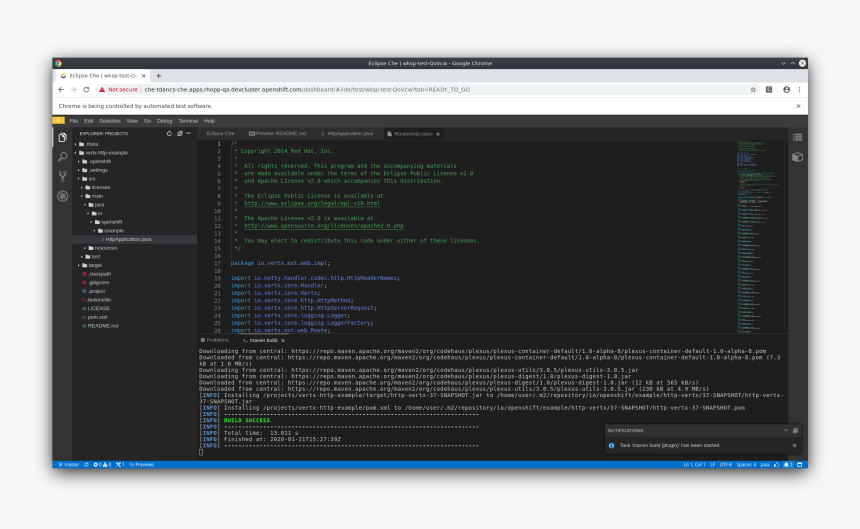Viewport: 860px width, 529px height.
Task: Open the .gitignore file
Action: 98,283
